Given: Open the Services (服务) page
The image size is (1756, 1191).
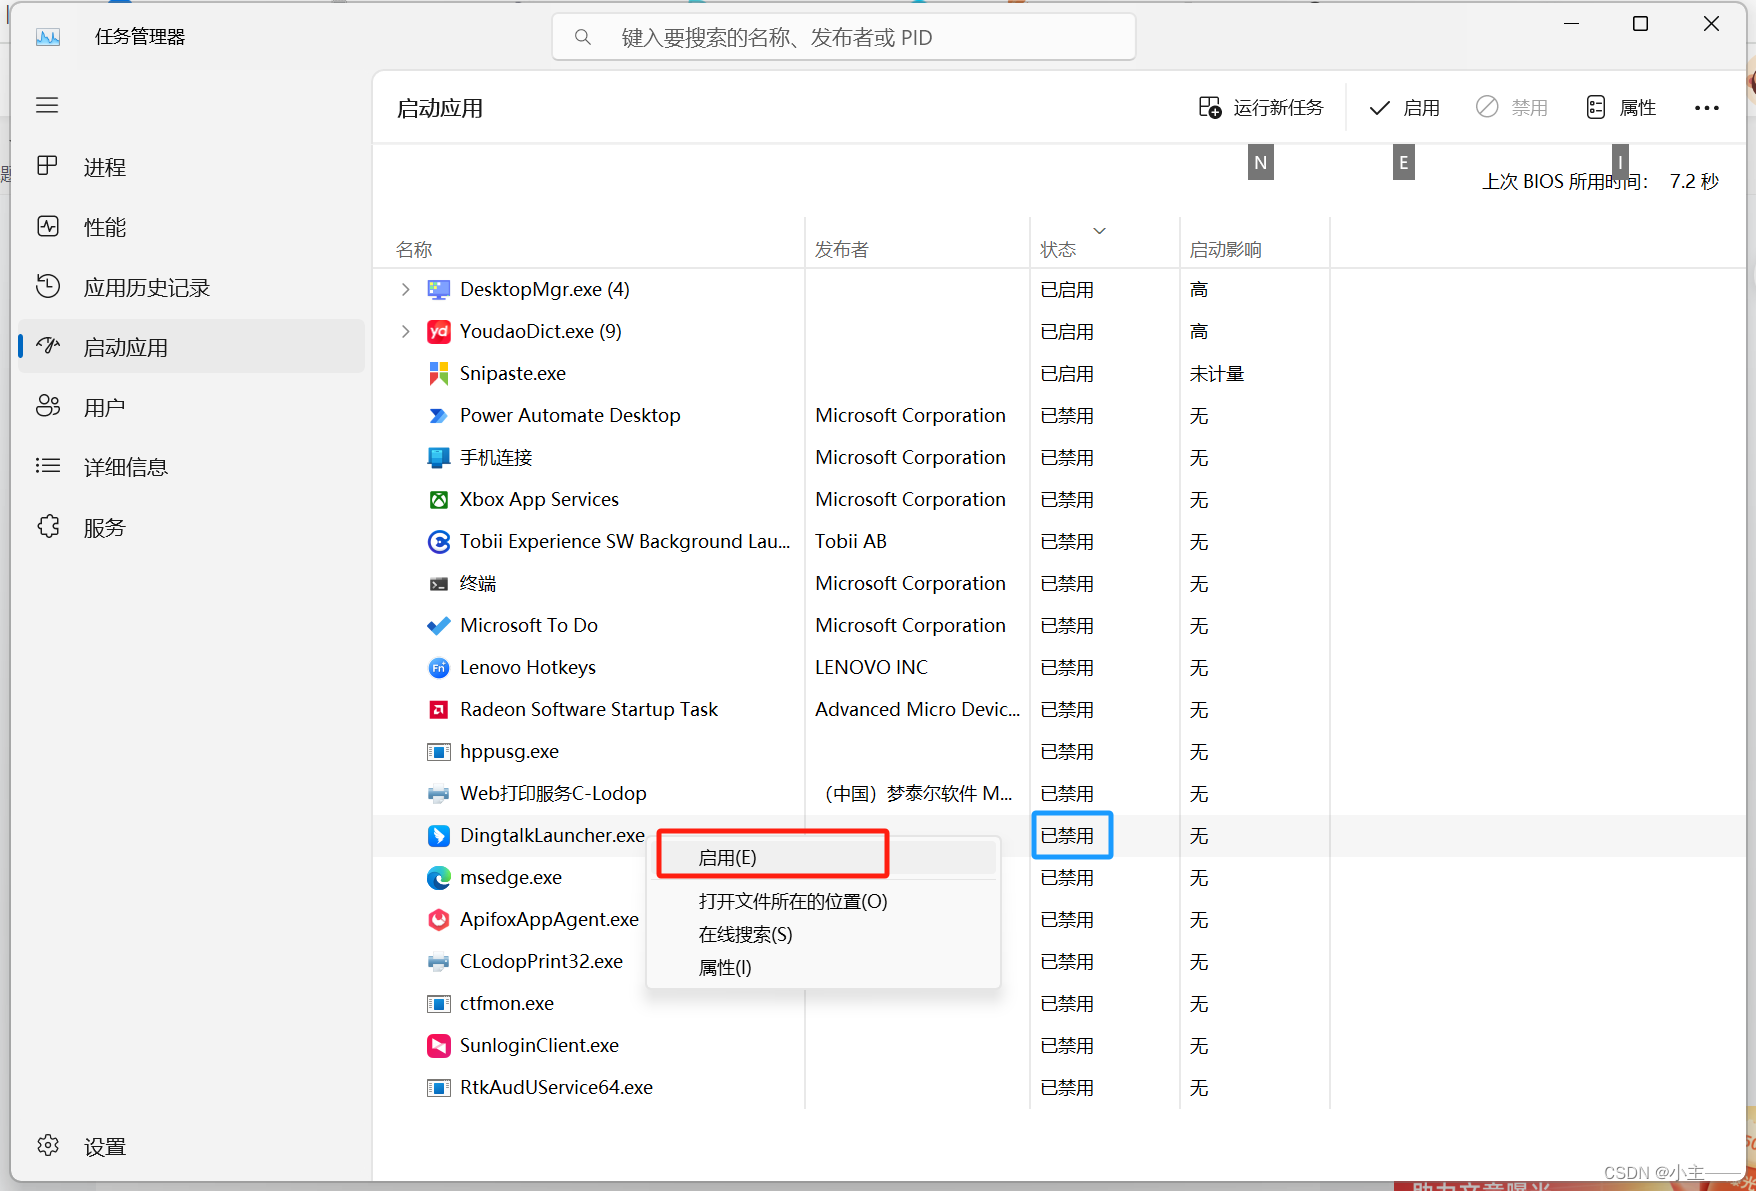Looking at the screenshot, I should coord(191,527).
